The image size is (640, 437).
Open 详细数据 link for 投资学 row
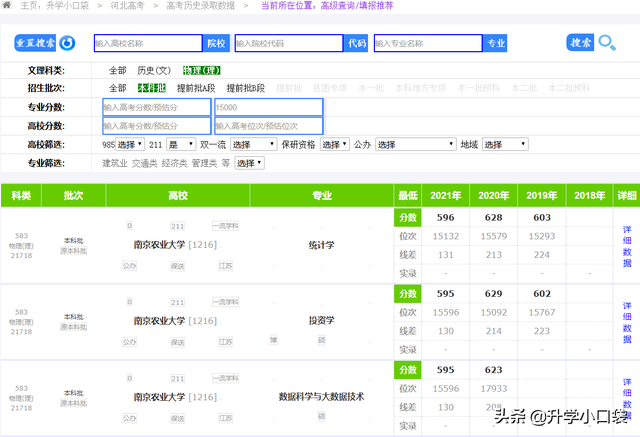tap(627, 322)
